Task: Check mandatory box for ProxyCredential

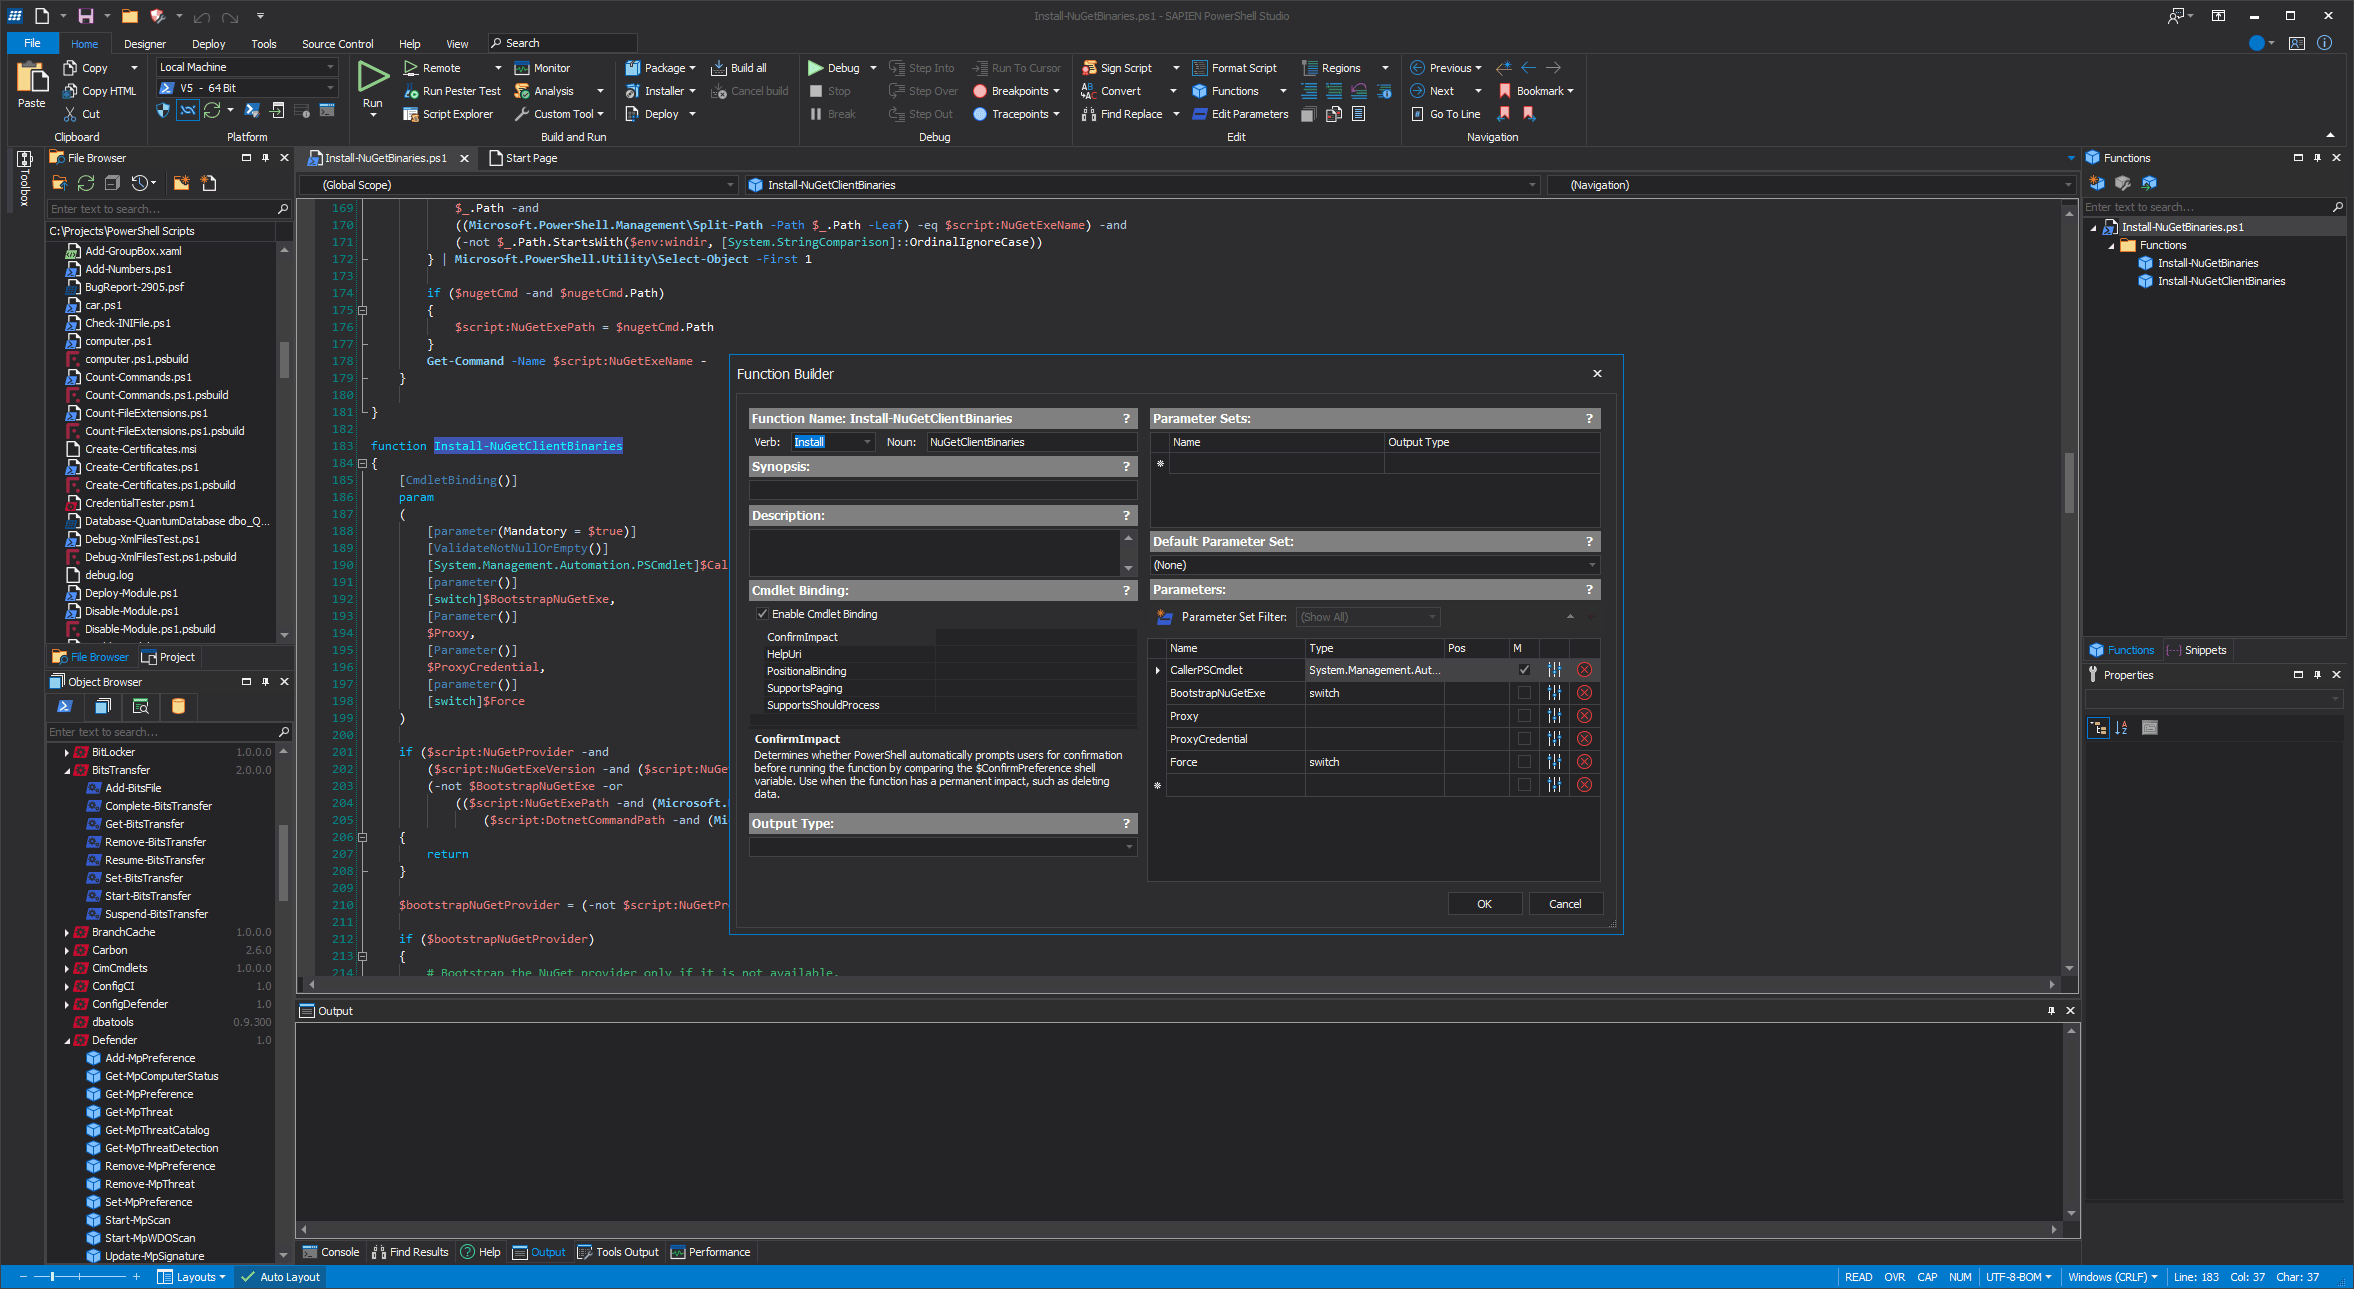Action: click(1524, 739)
